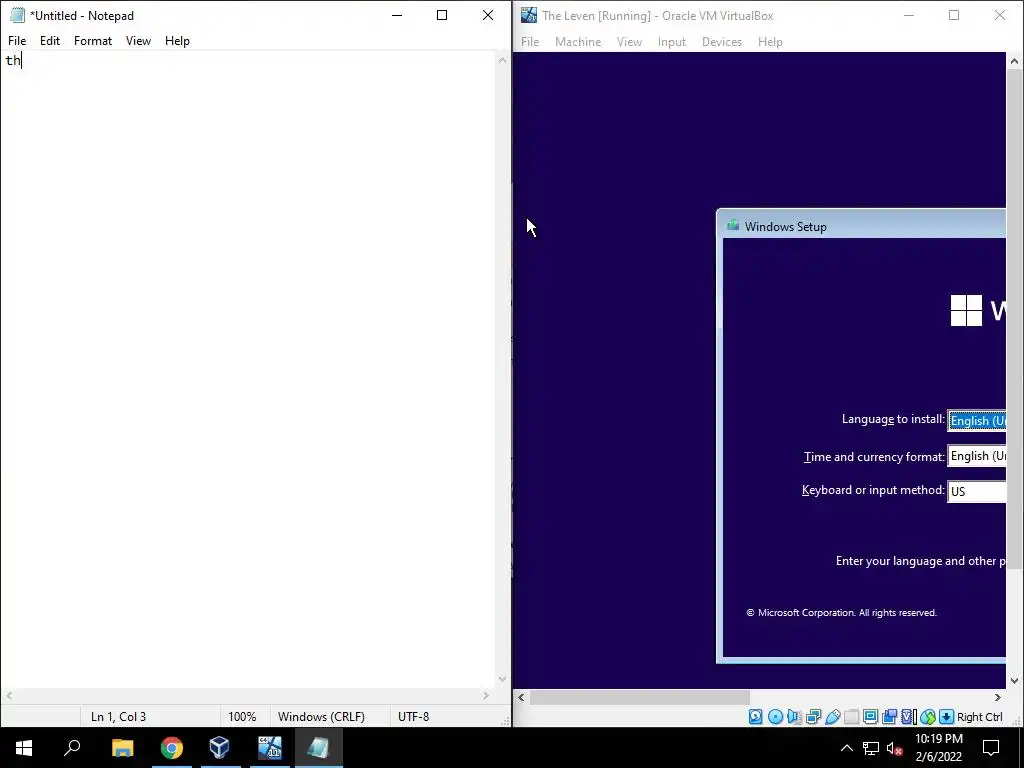Open VirtualBox File menu
The image size is (1024, 768).
(530, 42)
